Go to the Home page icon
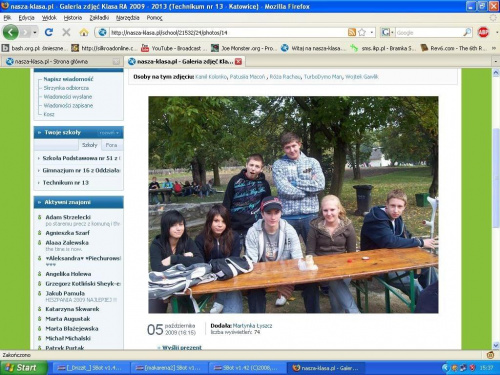The height and width of the screenshot is (375, 500). (x=84, y=32)
